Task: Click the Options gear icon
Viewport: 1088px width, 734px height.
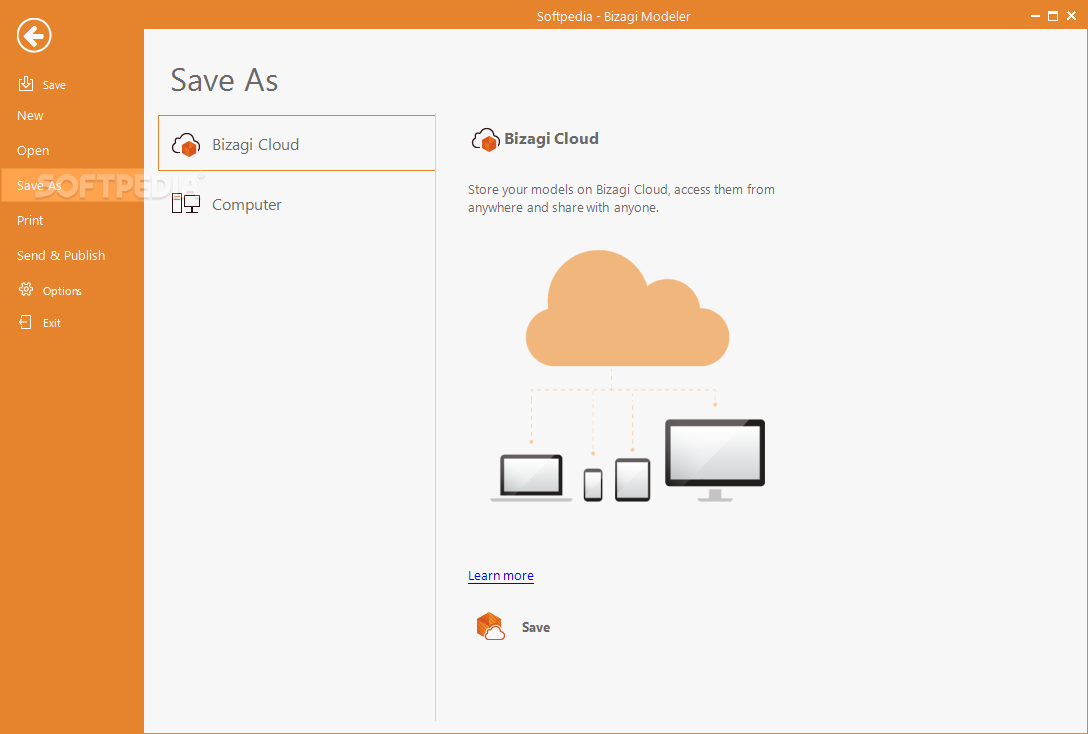Action: click(26, 289)
